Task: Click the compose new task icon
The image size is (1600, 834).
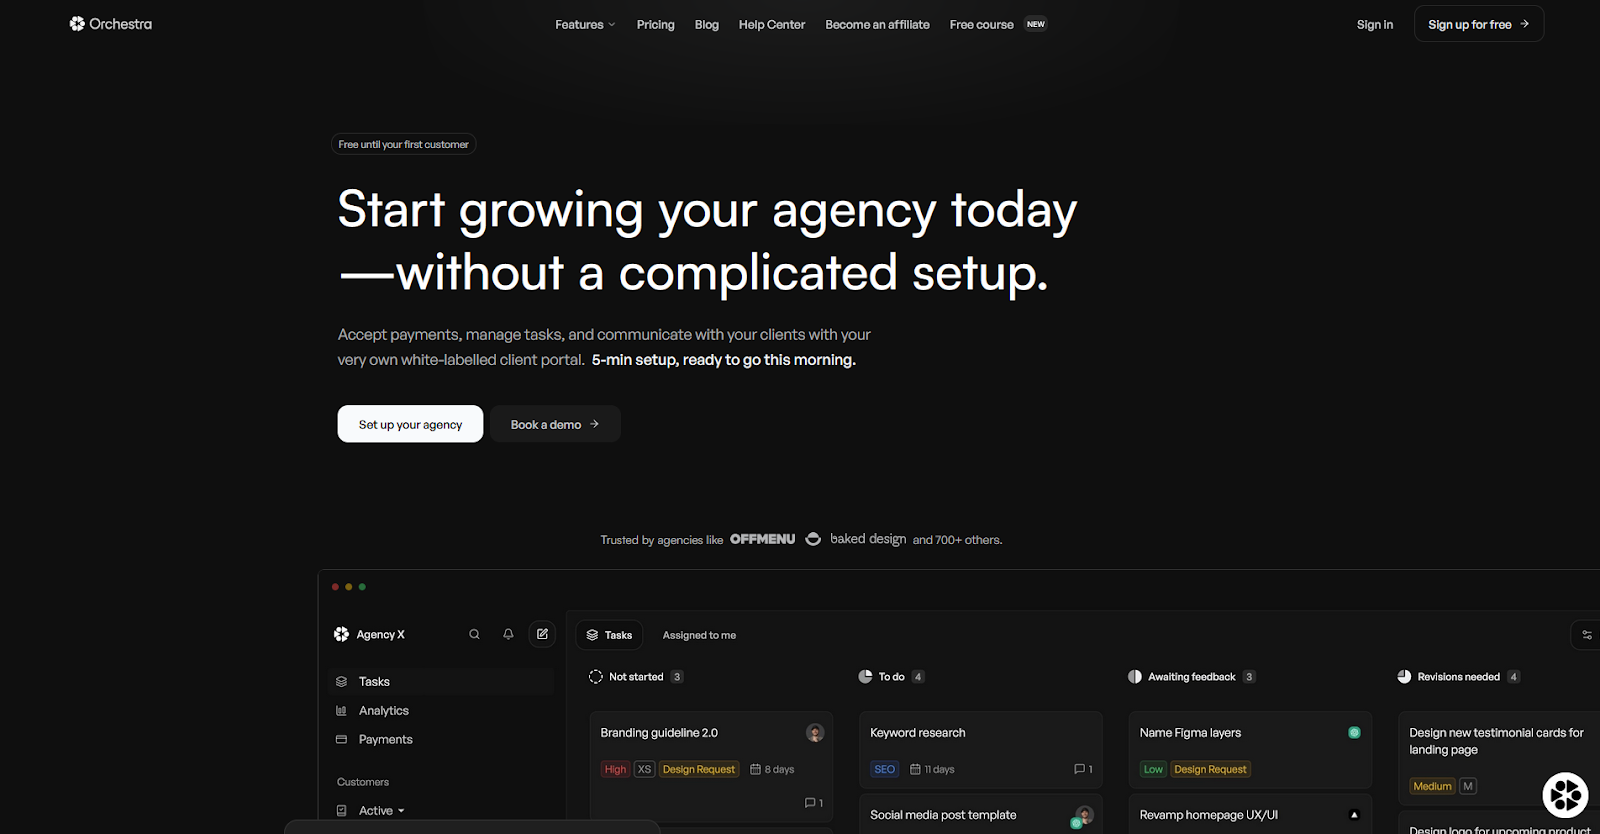Action: pos(542,634)
